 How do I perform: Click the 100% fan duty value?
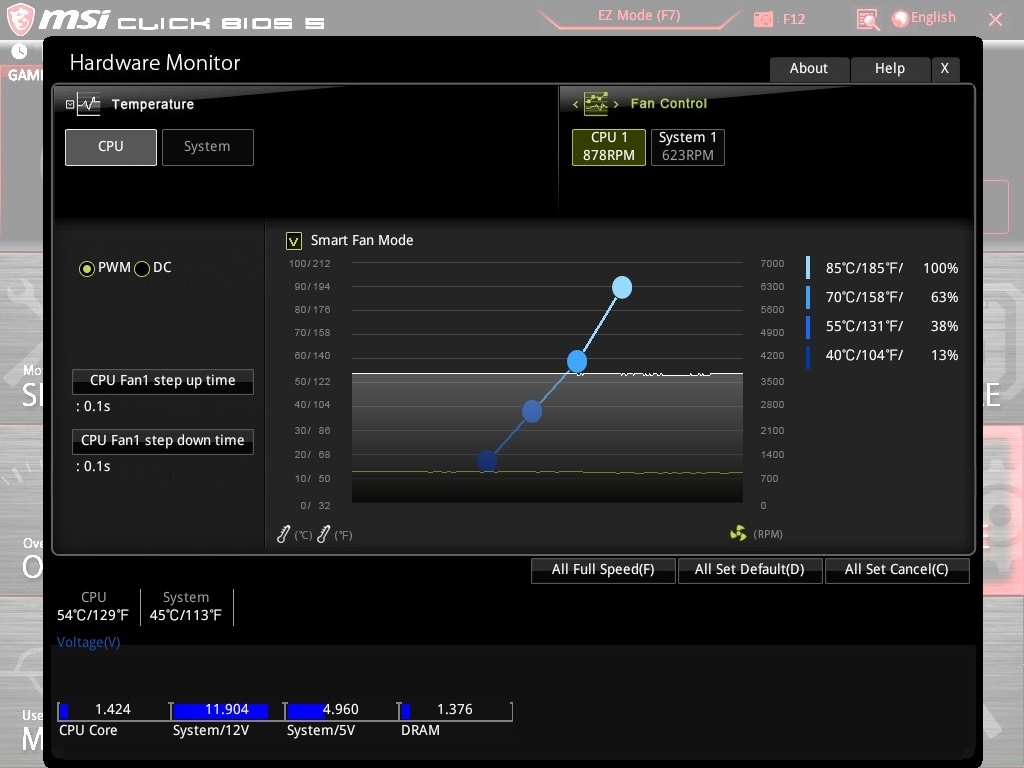point(940,268)
